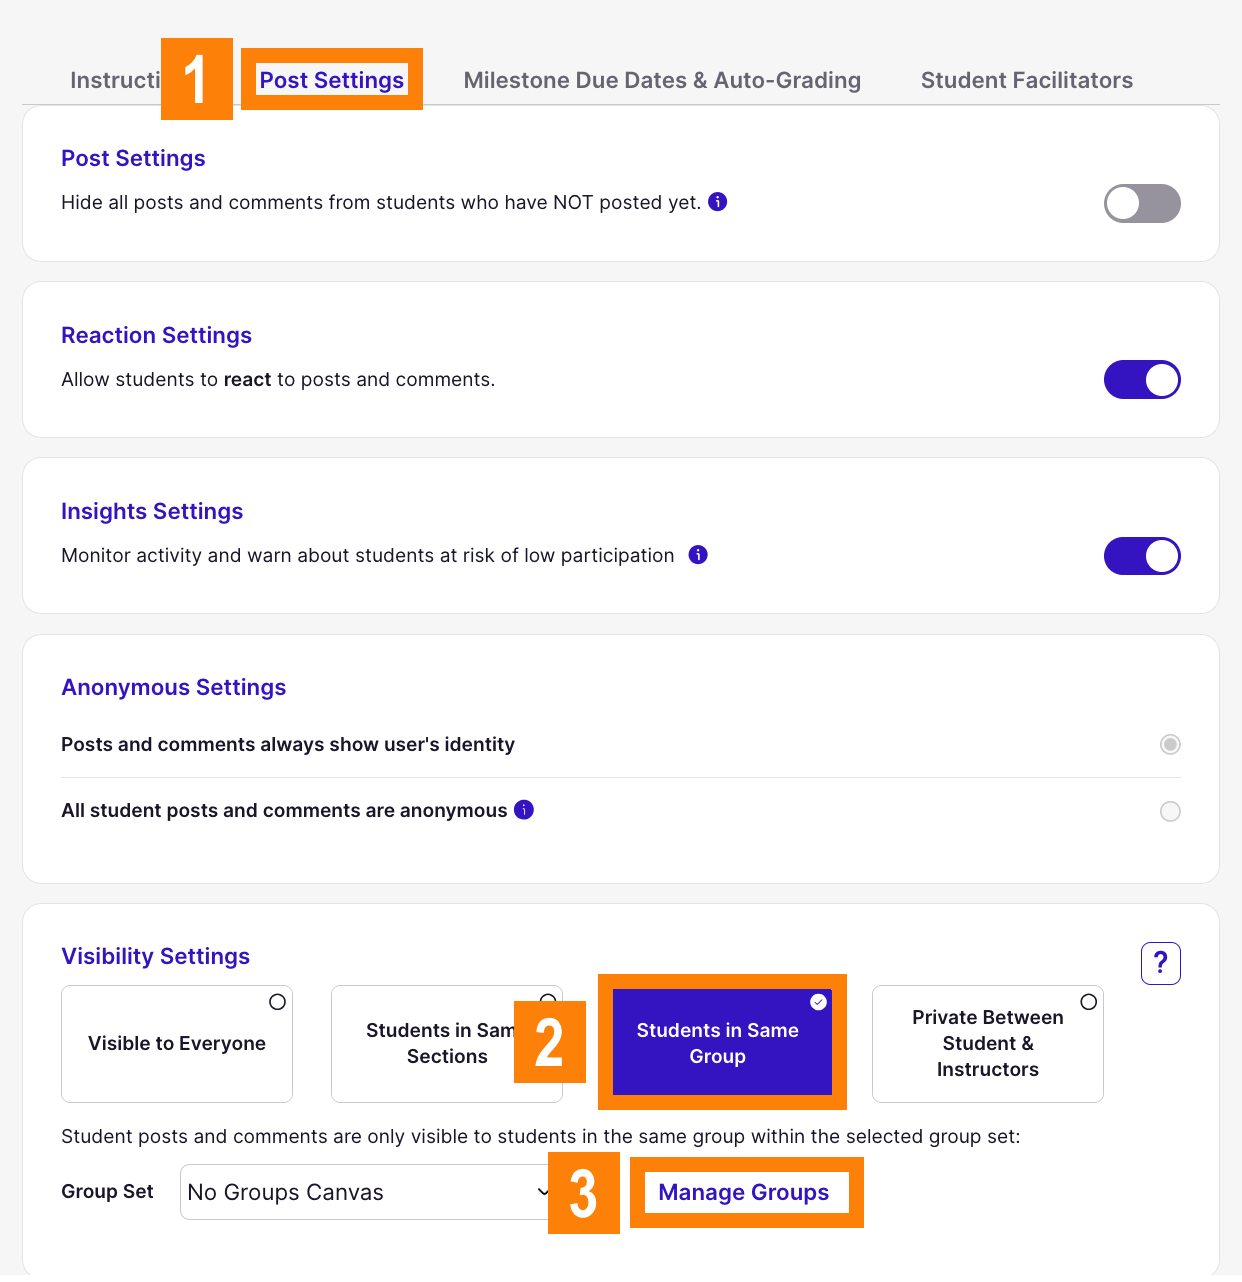Screen dimensions: 1242x1282
Task: Open the Student Facilitators tab
Action: [1027, 80]
